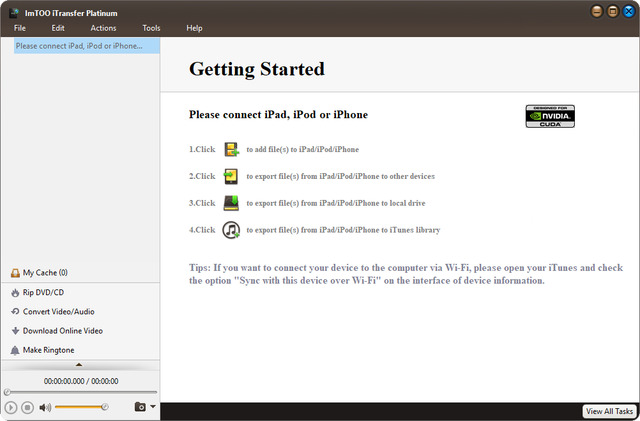Image resolution: width=640 pixels, height=421 pixels.
Task: Open the File menu
Action: [x=20, y=28]
